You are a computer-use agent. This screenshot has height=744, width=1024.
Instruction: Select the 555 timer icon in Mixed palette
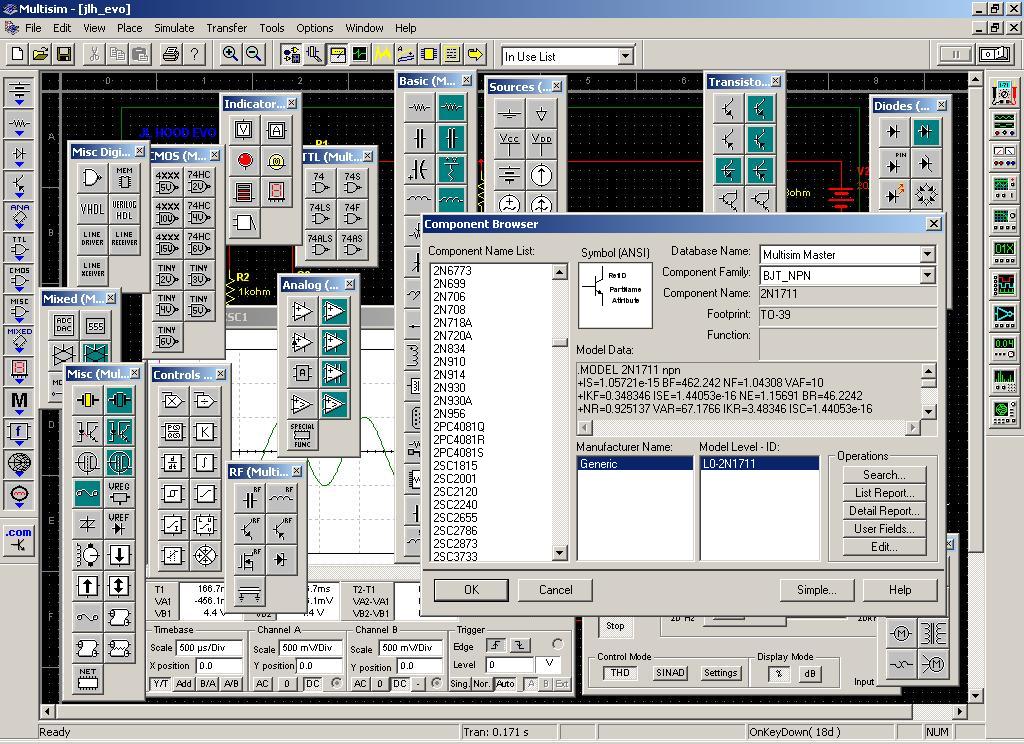(95, 325)
